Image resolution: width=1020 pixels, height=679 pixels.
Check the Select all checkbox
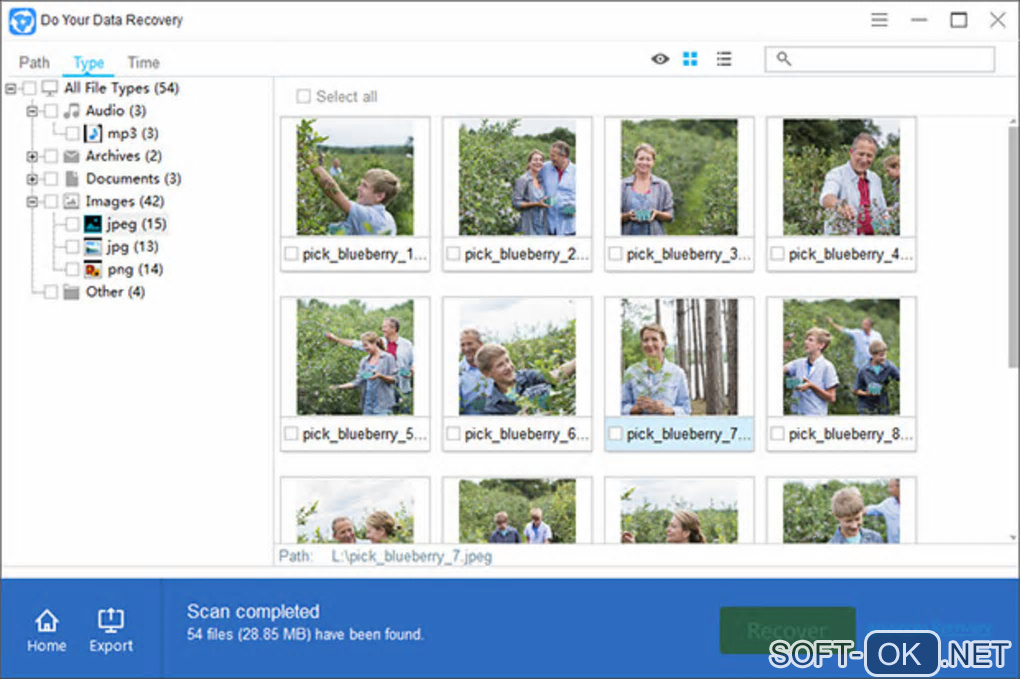click(303, 97)
